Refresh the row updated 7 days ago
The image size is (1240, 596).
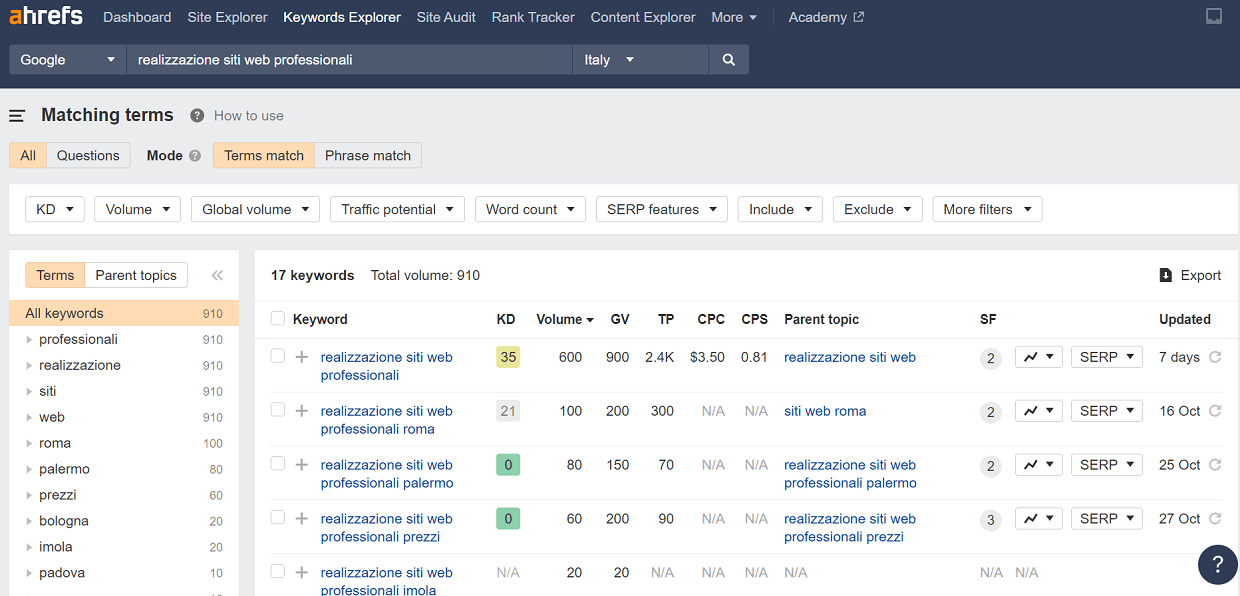(x=1215, y=357)
